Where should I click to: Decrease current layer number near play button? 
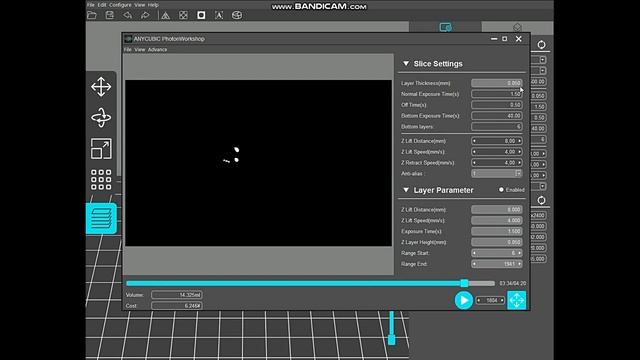(x=479, y=300)
